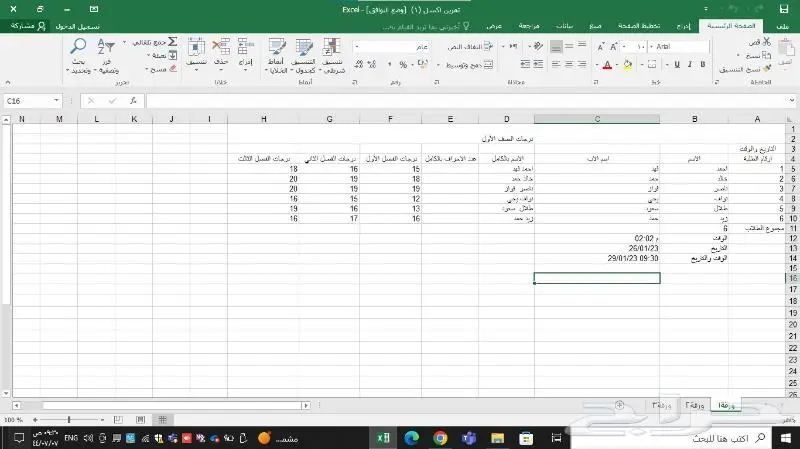Click Wrap Text button
Screen dimensions: 800x449
(x=470, y=46)
